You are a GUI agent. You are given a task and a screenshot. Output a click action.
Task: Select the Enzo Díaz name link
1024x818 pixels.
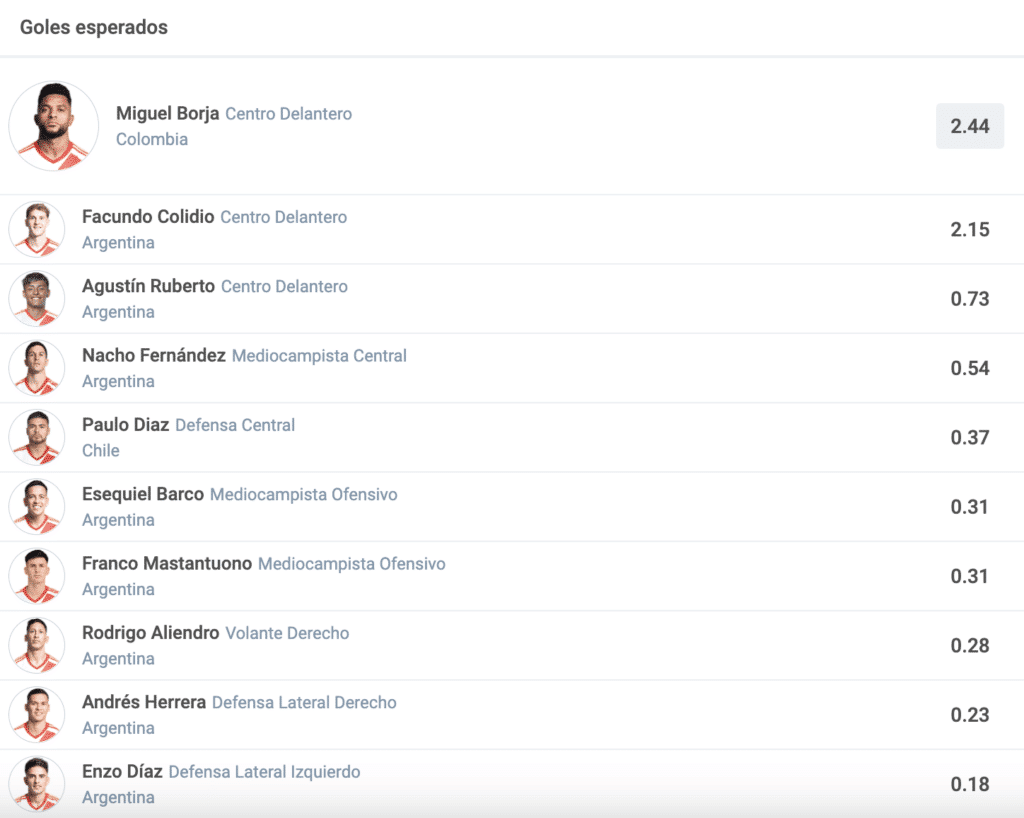[122, 772]
